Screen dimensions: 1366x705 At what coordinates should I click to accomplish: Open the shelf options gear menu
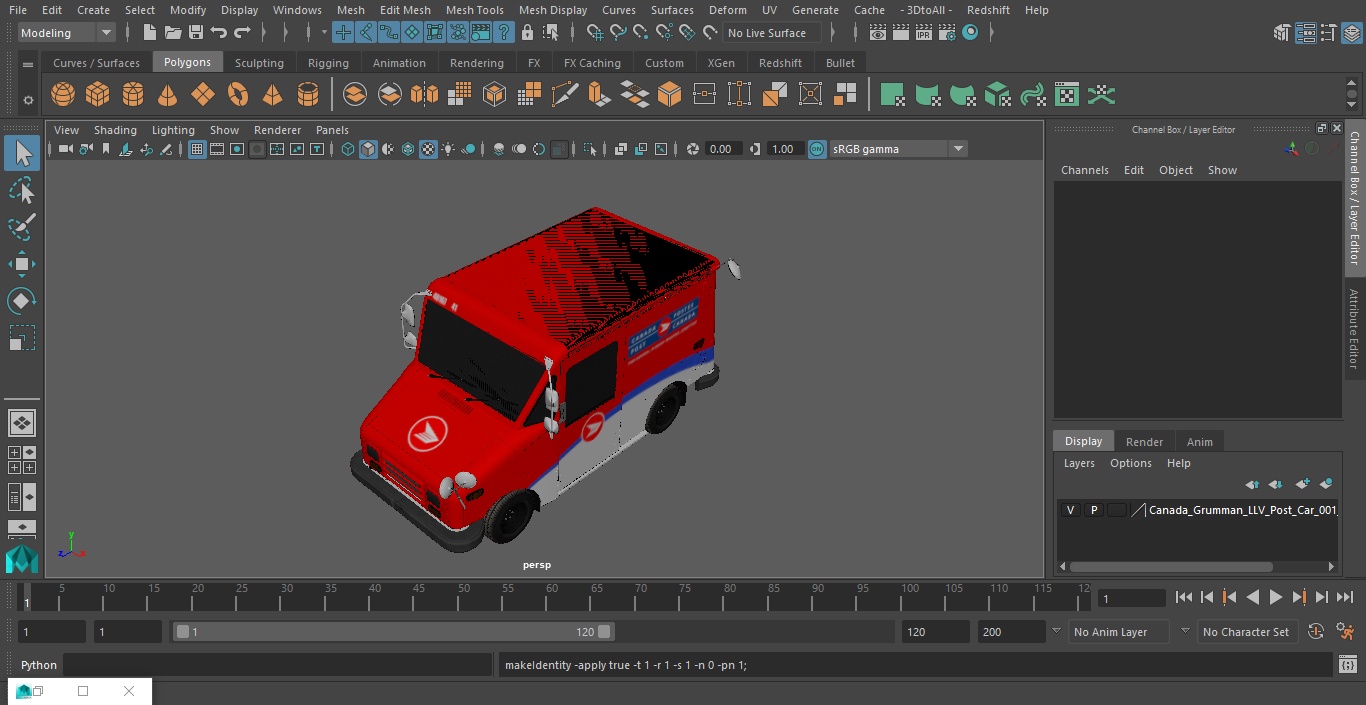[x=28, y=100]
